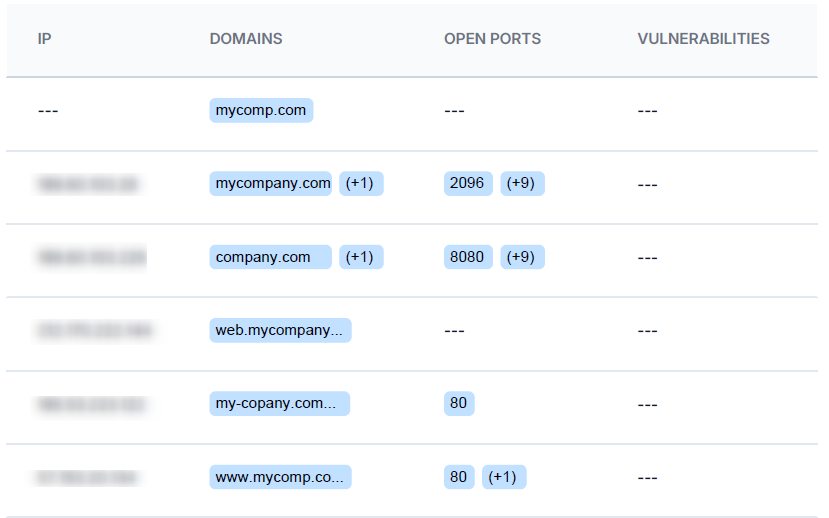This screenshot has width=829, height=518.
Task: Select the 2096 open port tag
Action: point(468,183)
